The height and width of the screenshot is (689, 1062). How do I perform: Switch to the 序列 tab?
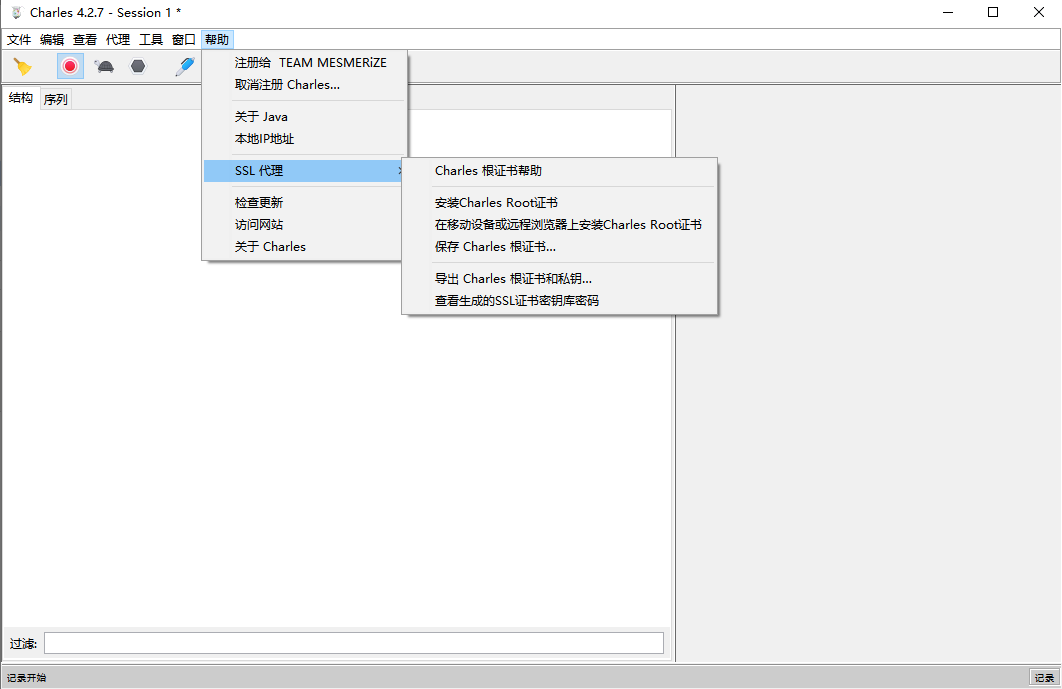pyautogui.click(x=56, y=100)
